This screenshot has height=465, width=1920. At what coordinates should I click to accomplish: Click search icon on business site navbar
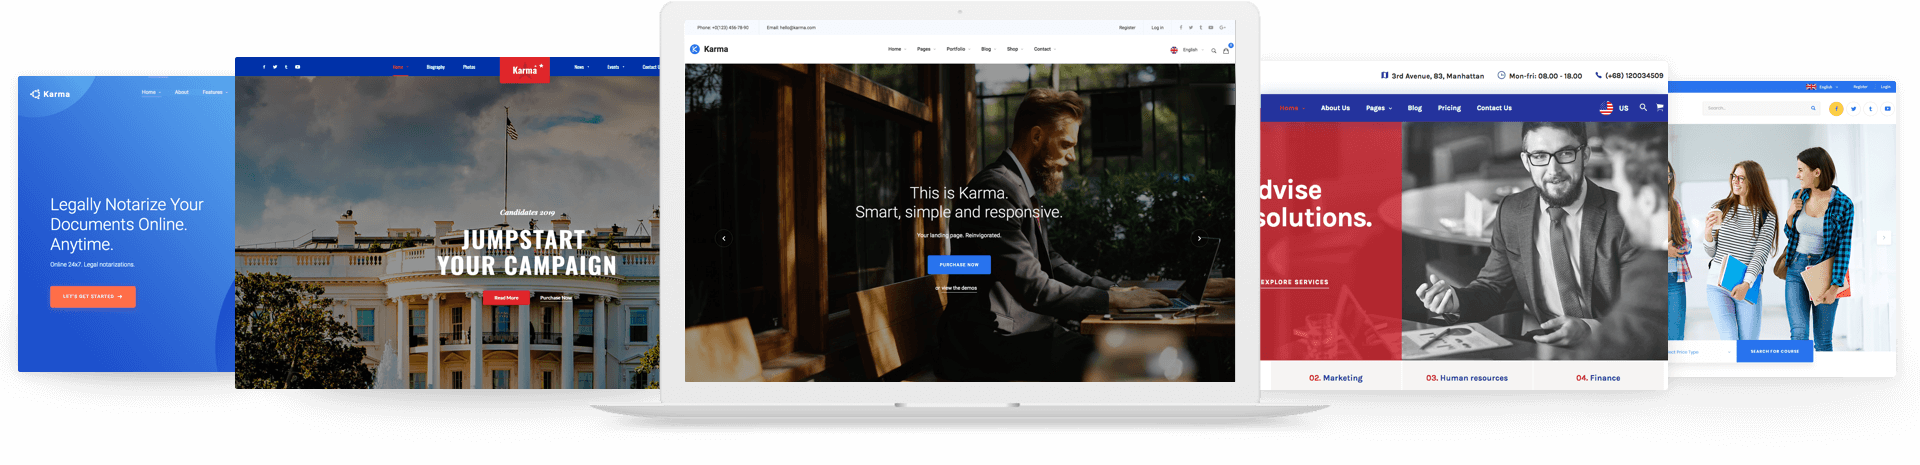pyautogui.click(x=1643, y=107)
